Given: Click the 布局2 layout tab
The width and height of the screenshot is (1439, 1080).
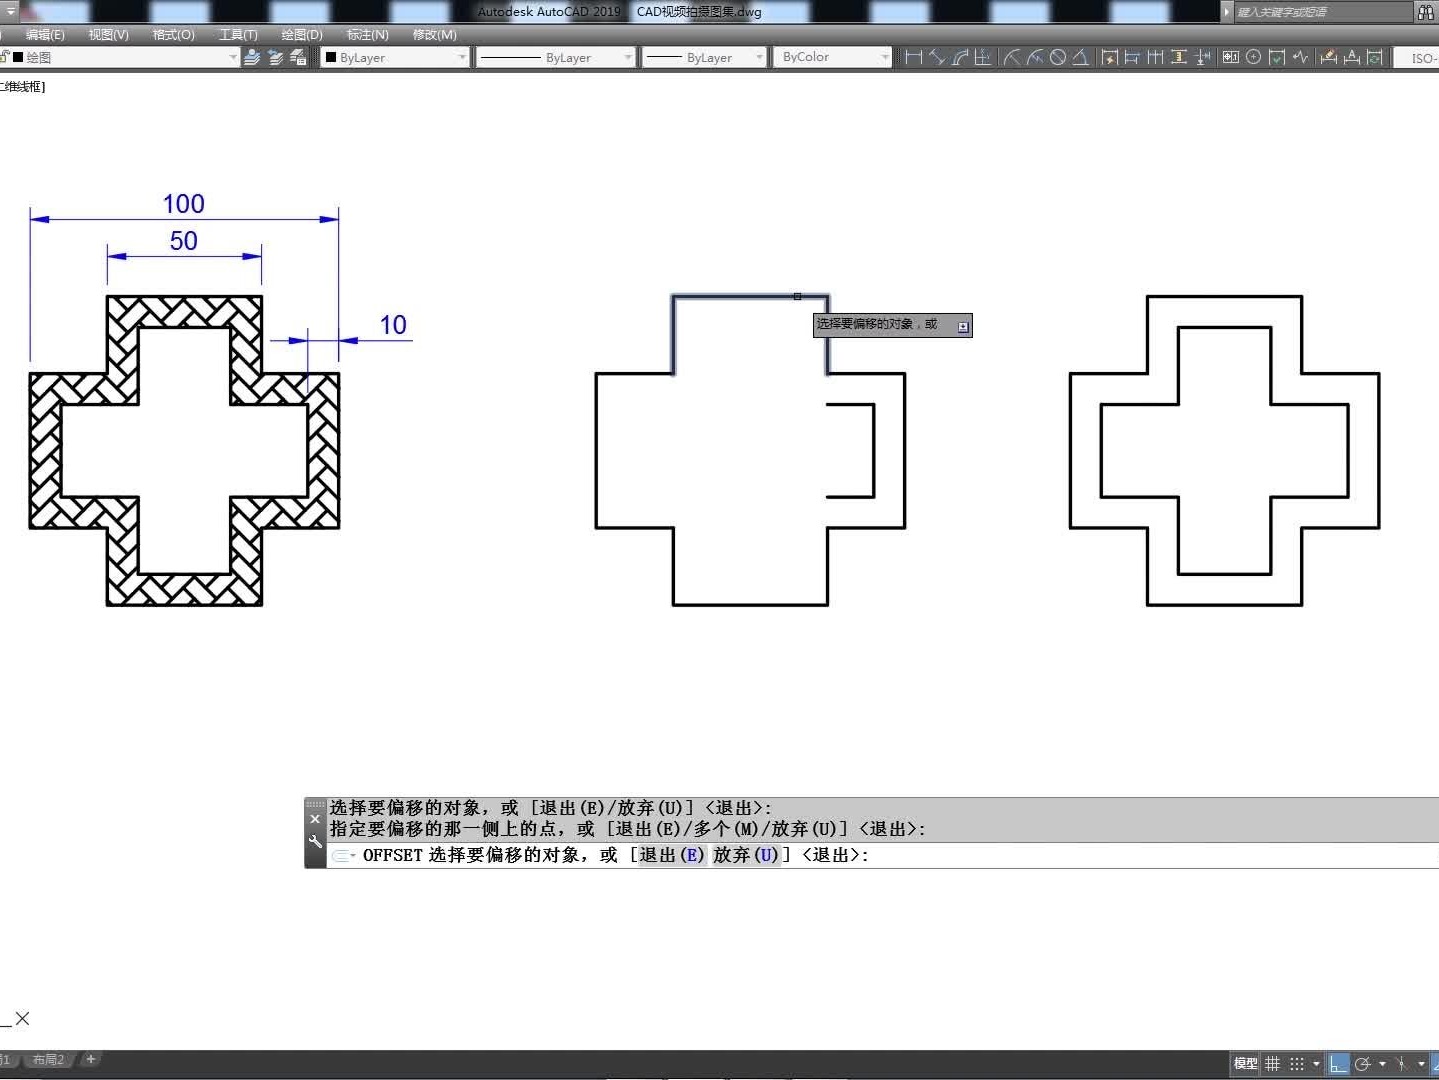Looking at the screenshot, I should pos(48,1059).
